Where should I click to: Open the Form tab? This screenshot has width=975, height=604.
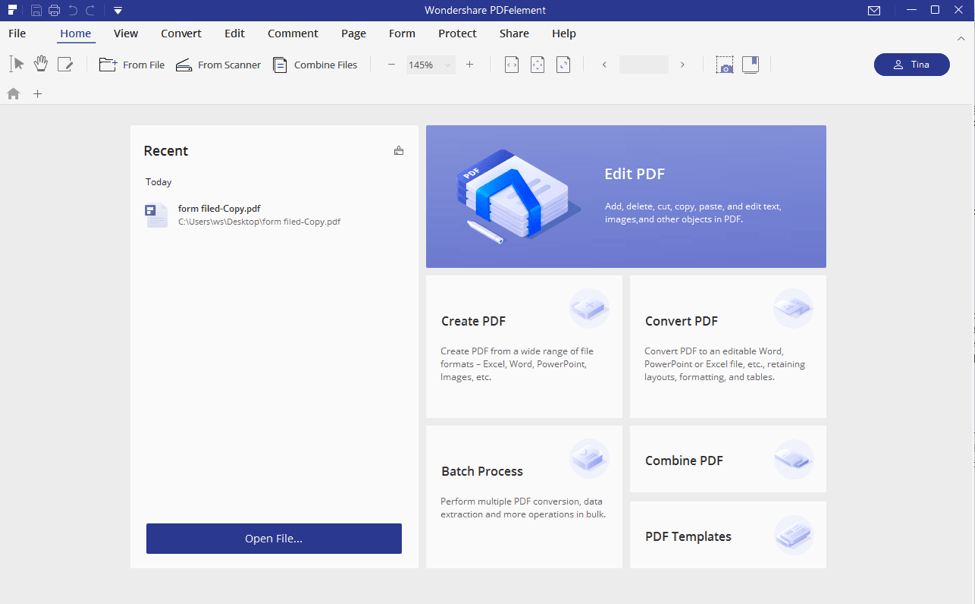click(x=402, y=34)
